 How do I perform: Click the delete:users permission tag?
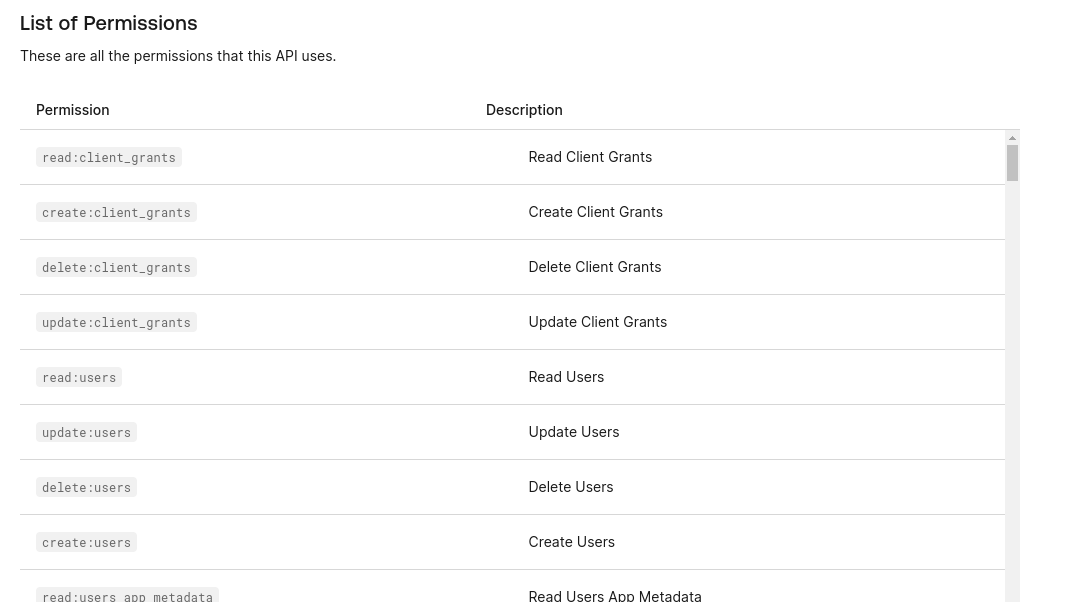coord(86,487)
